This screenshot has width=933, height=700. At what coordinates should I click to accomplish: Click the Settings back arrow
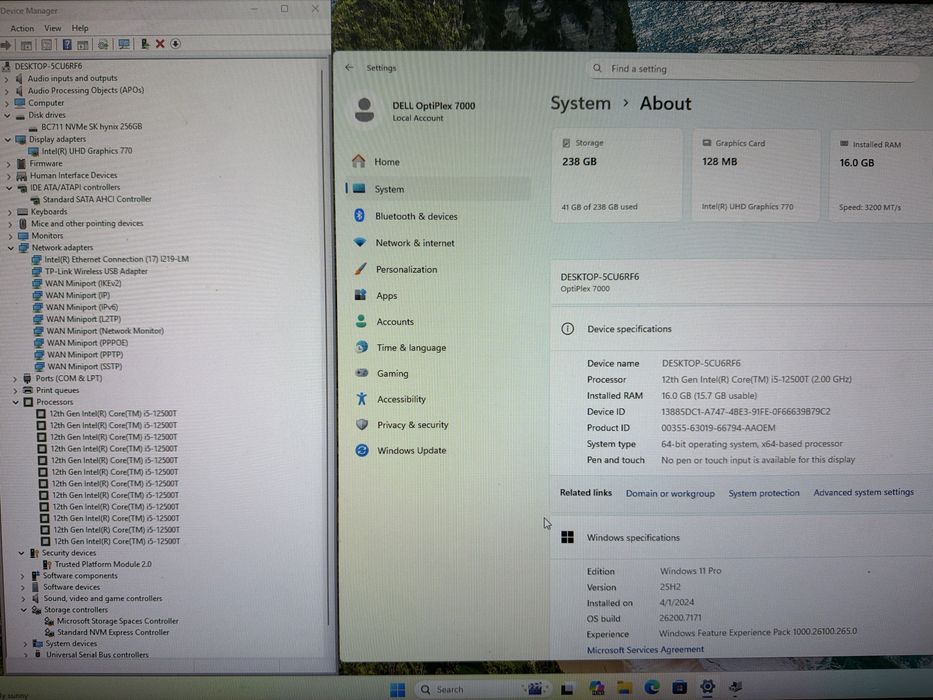(x=349, y=67)
